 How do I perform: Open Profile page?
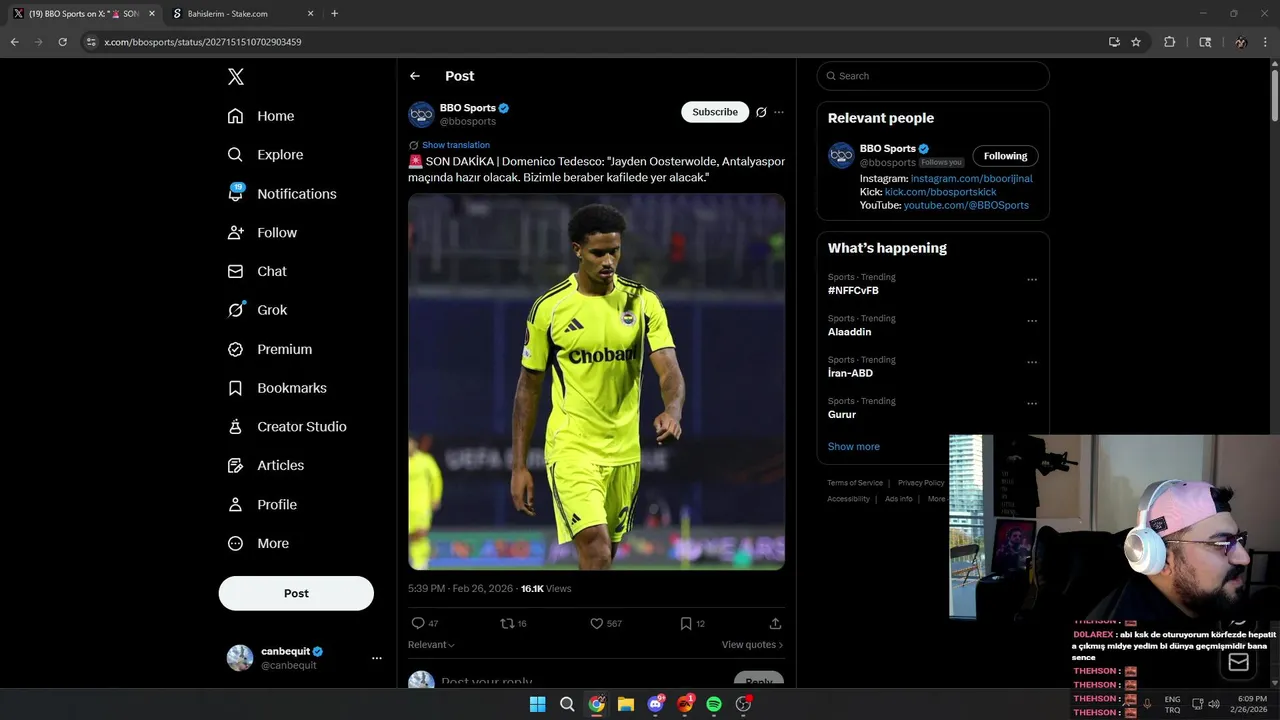(x=262, y=504)
